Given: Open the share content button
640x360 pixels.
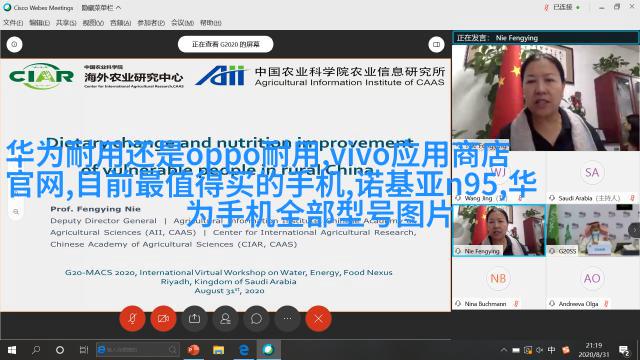Looking at the screenshot, I should tap(194, 318).
